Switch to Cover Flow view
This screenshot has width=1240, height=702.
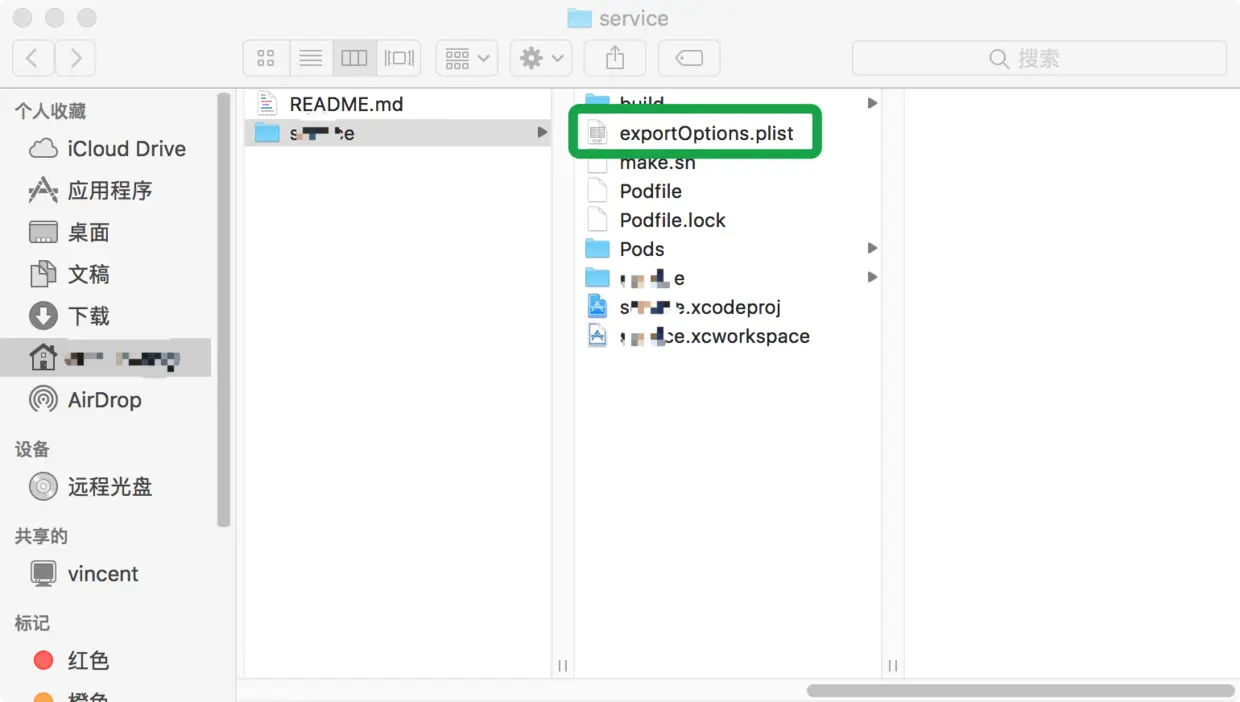click(x=399, y=58)
